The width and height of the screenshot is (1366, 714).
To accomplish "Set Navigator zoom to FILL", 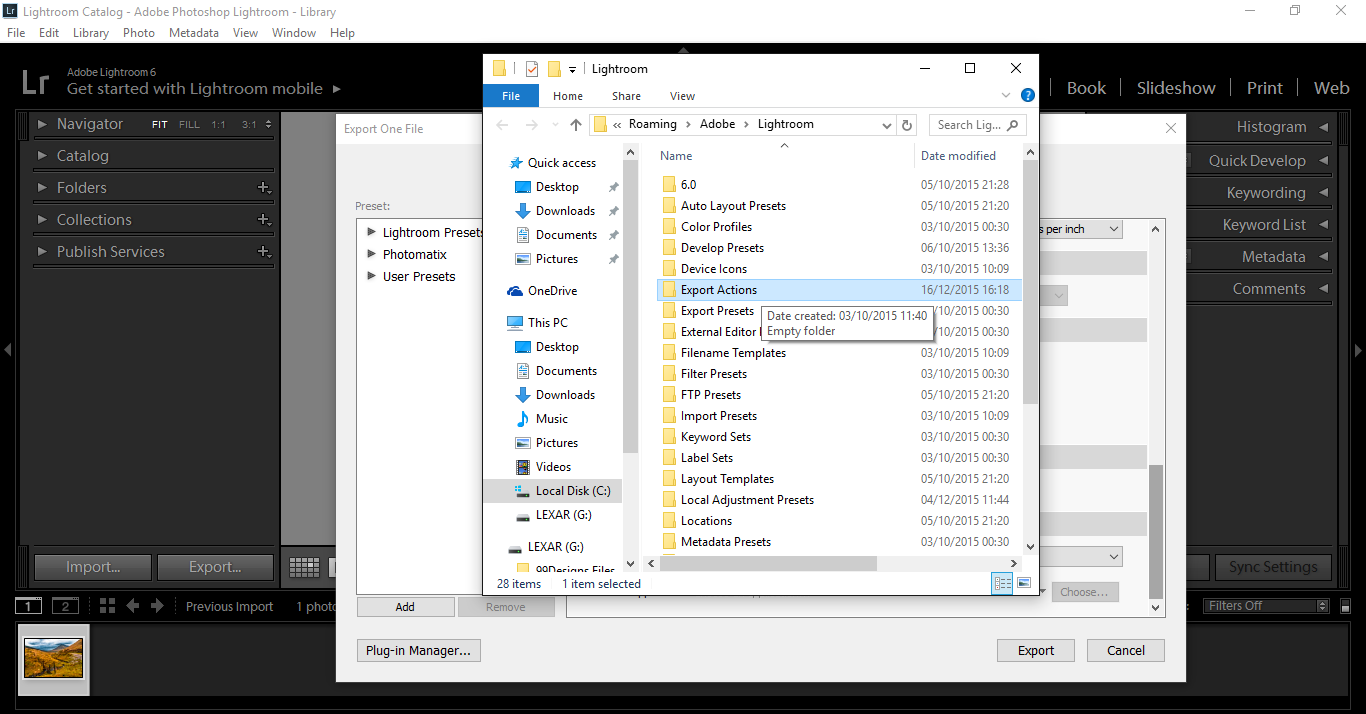I will pos(189,125).
